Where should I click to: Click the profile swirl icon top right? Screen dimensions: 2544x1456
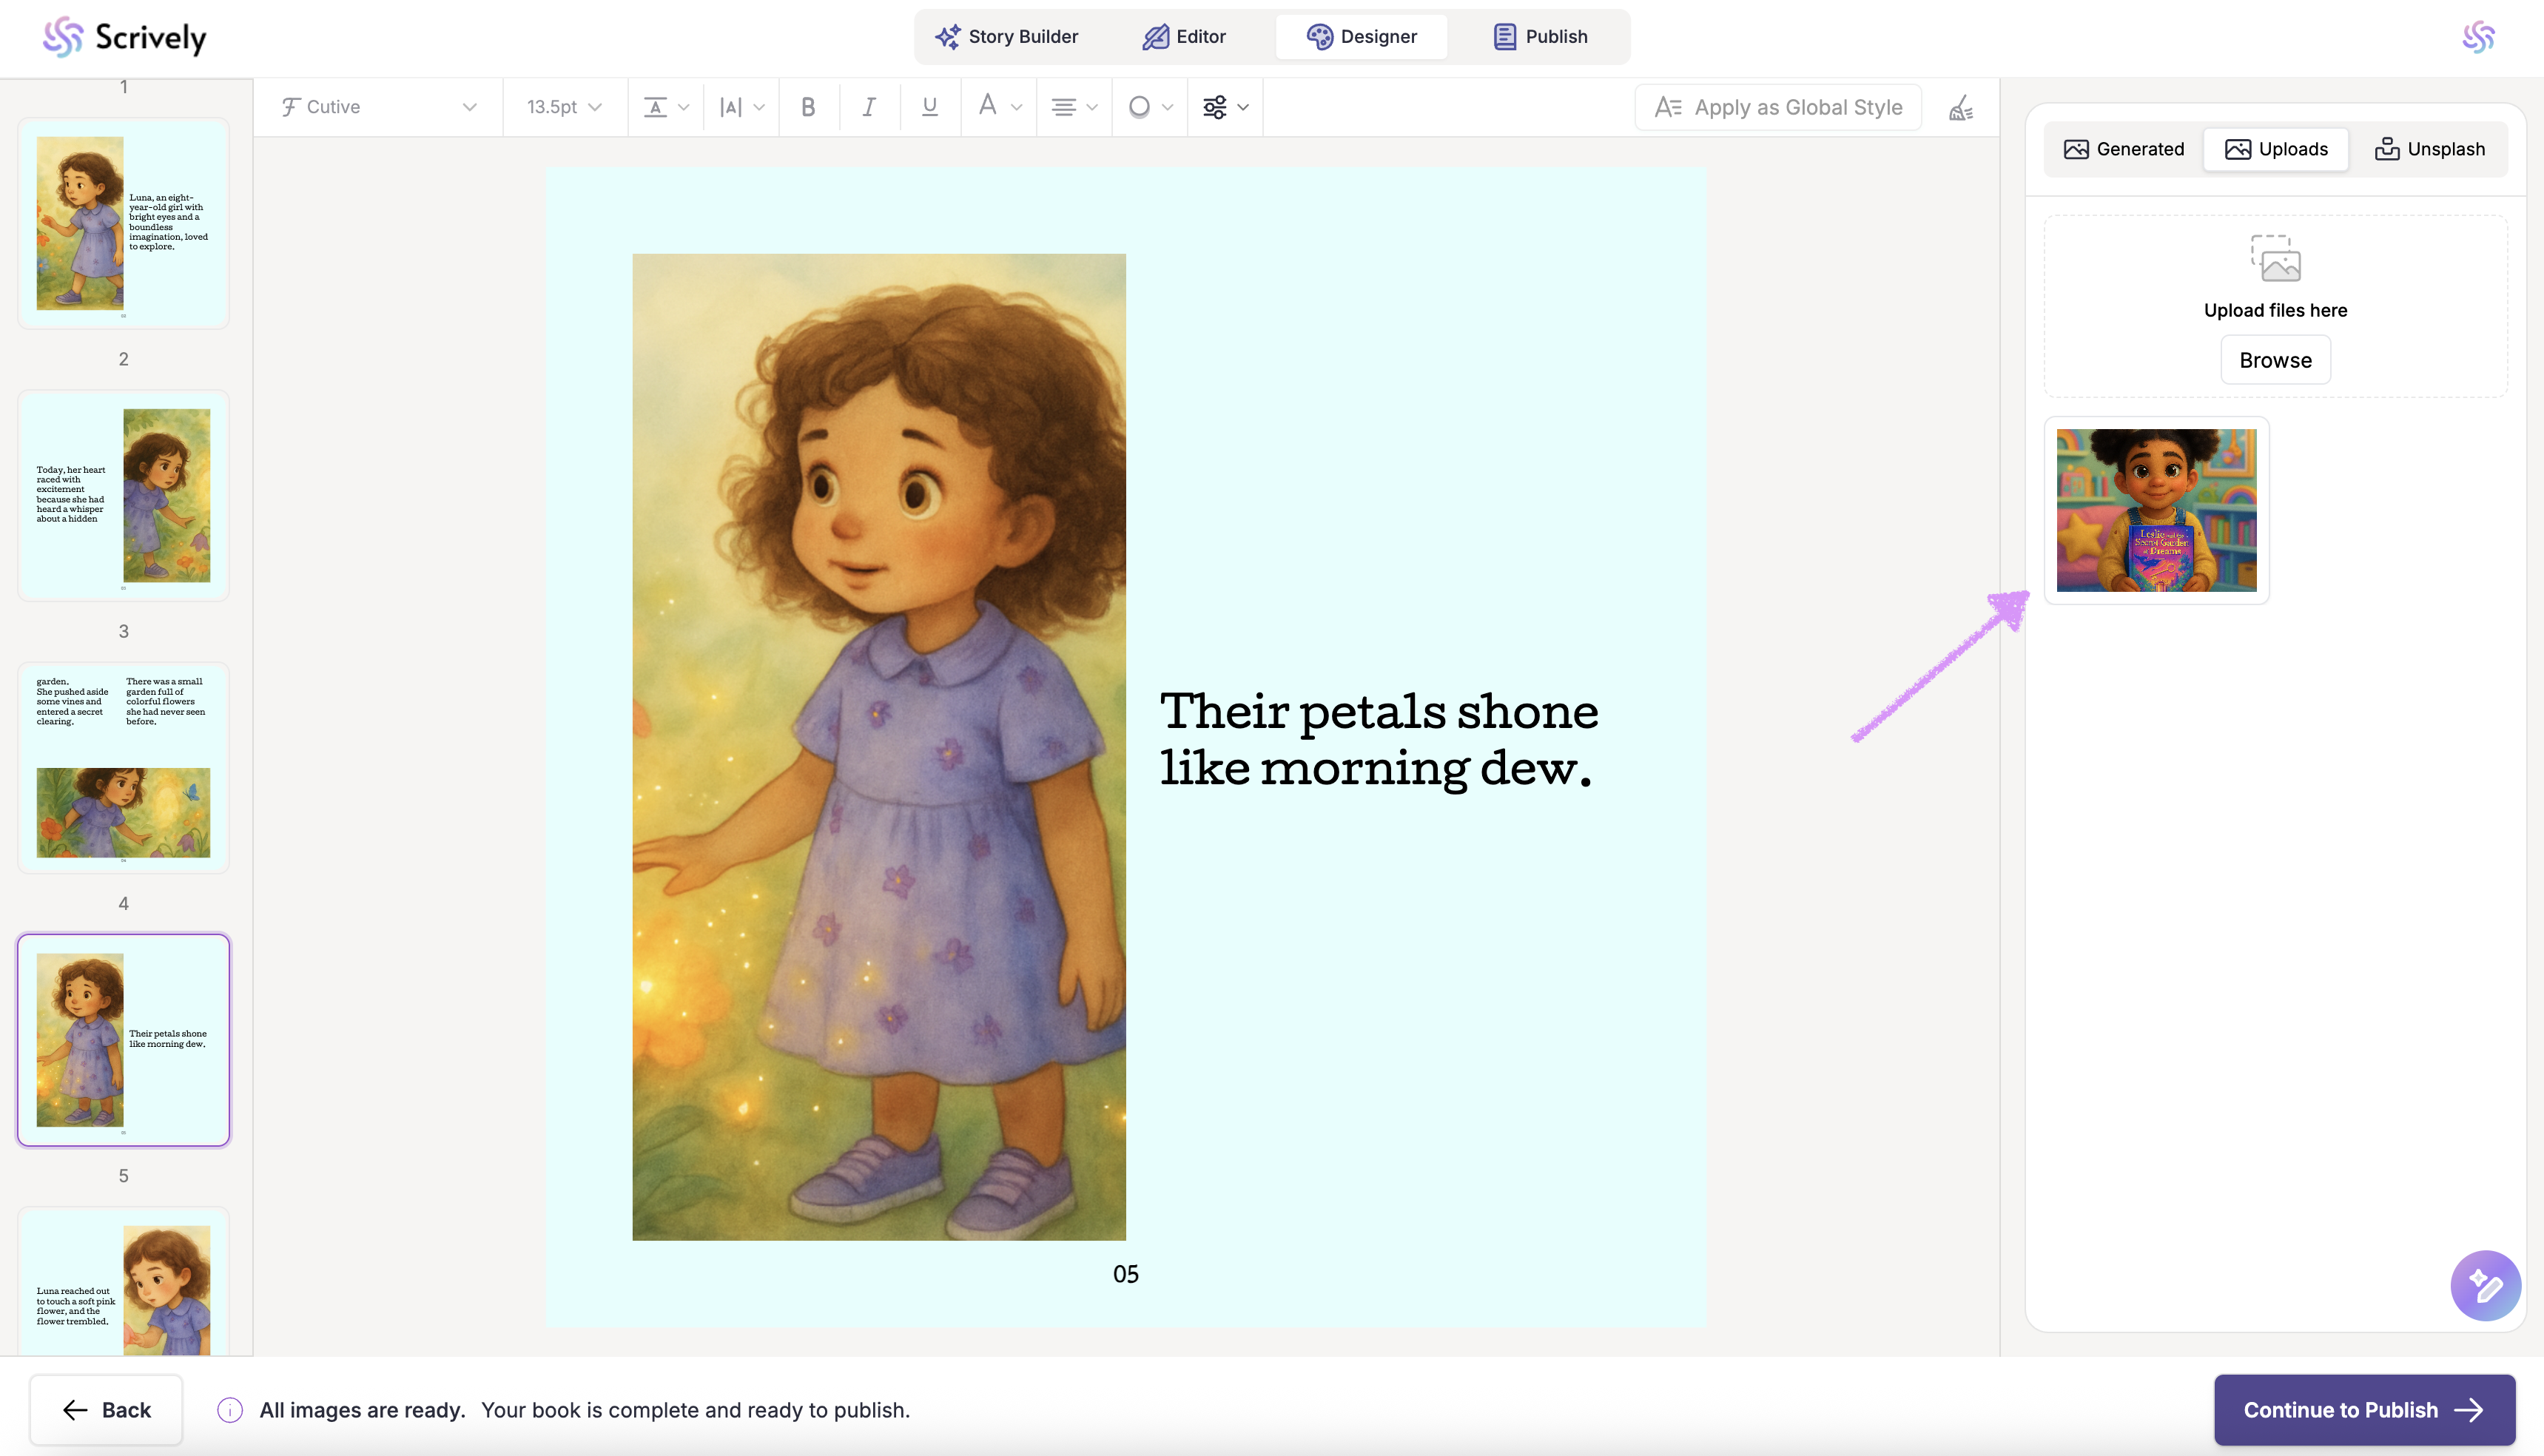coord(2478,37)
